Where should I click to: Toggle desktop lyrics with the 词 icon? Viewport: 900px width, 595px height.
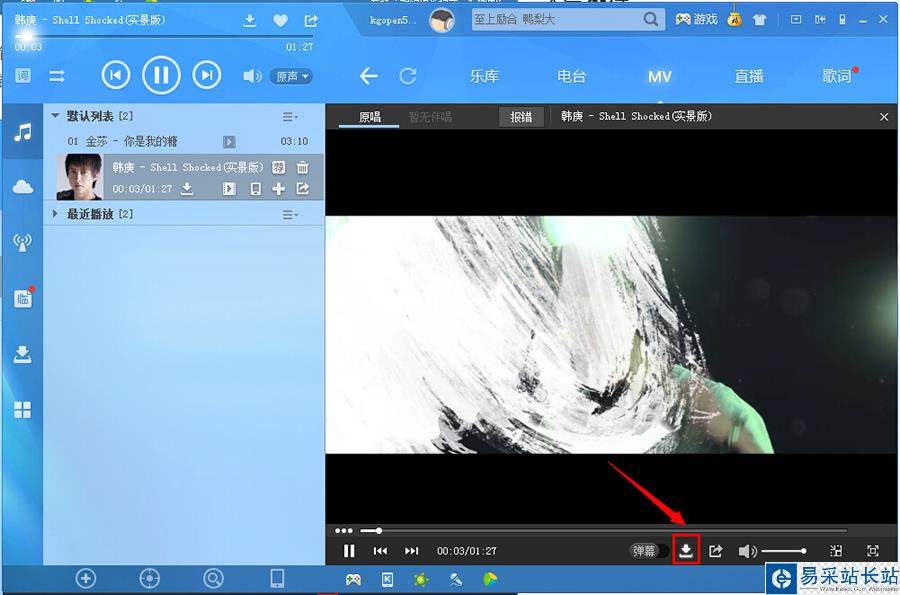[x=23, y=75]
